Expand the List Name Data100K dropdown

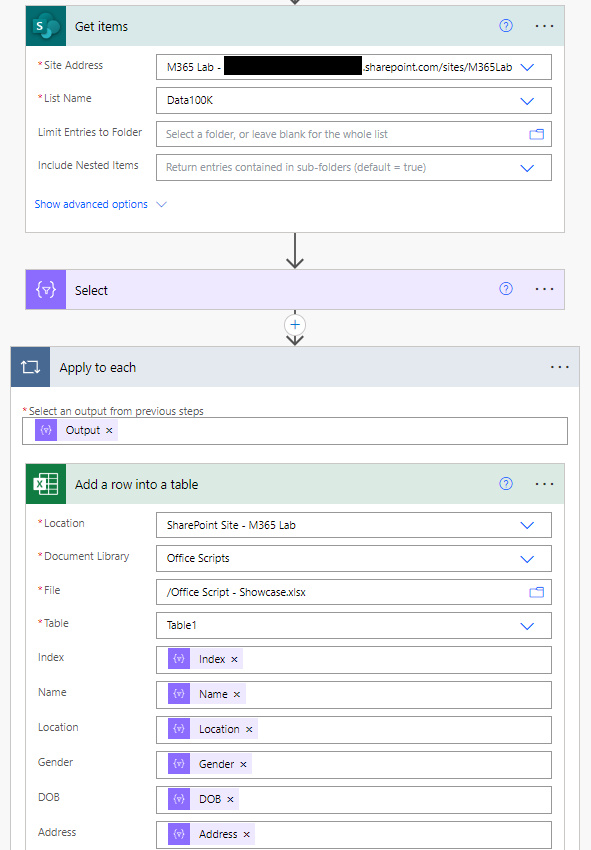click(x=527, y=101)
